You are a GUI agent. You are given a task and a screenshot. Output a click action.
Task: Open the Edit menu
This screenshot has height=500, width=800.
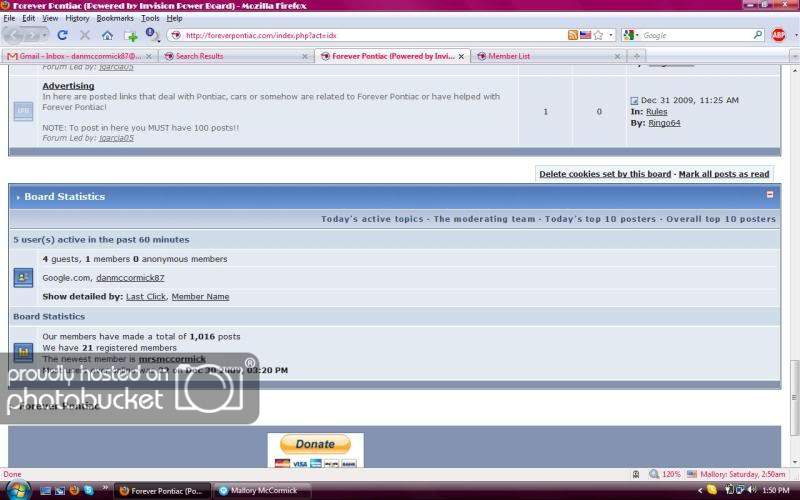(29, 18)
